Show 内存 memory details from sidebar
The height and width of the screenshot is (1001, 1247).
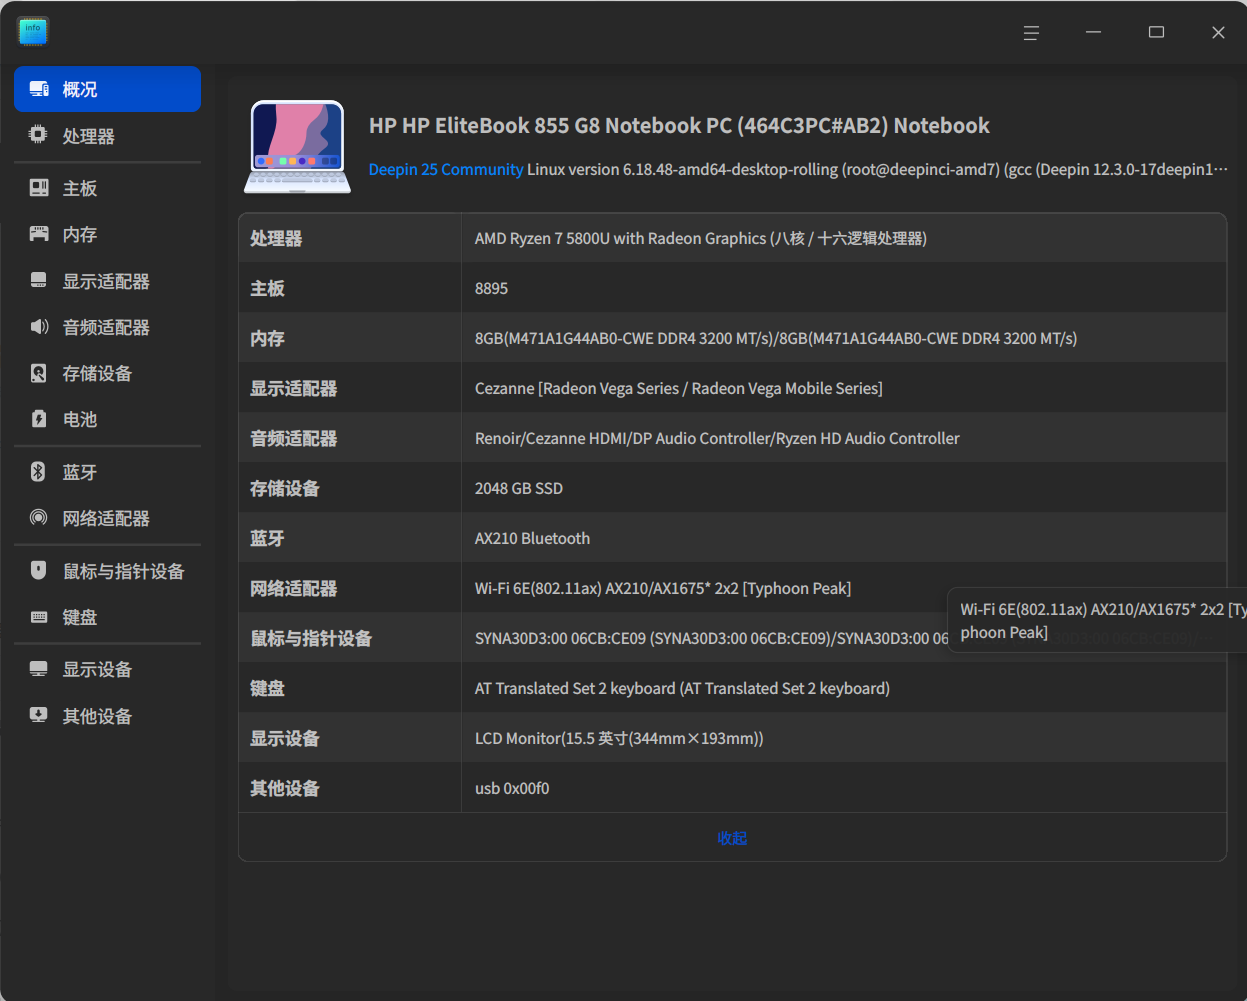107,234
